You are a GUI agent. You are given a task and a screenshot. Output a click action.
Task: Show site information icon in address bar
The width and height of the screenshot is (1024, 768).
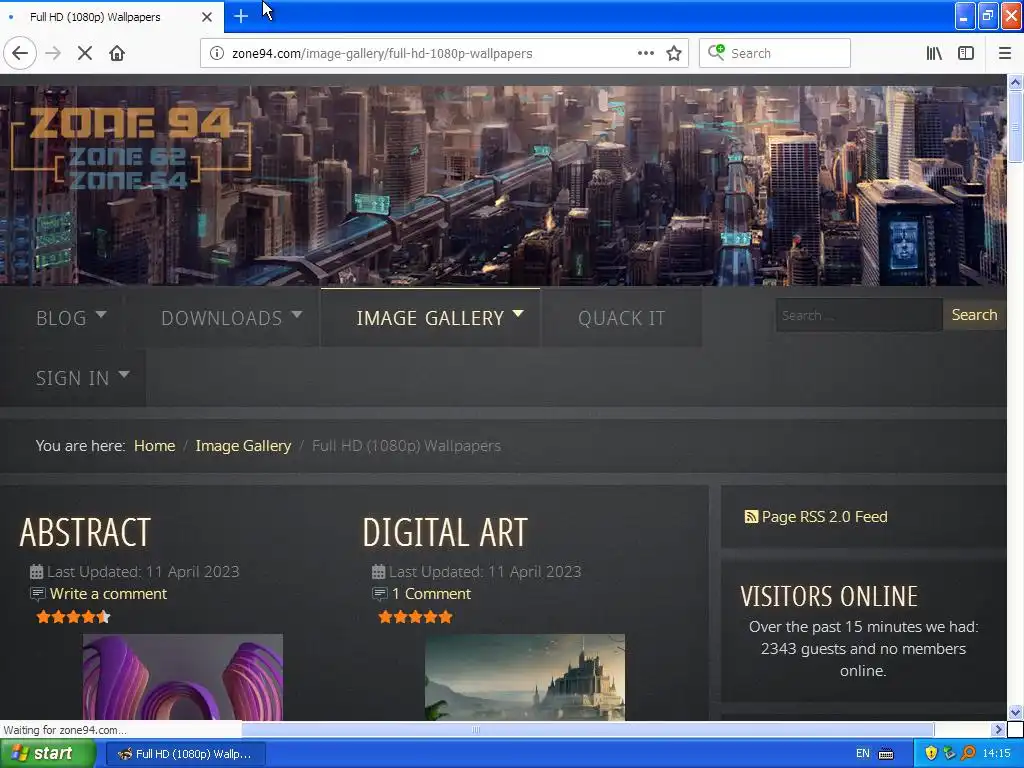[x=216, y=54]
